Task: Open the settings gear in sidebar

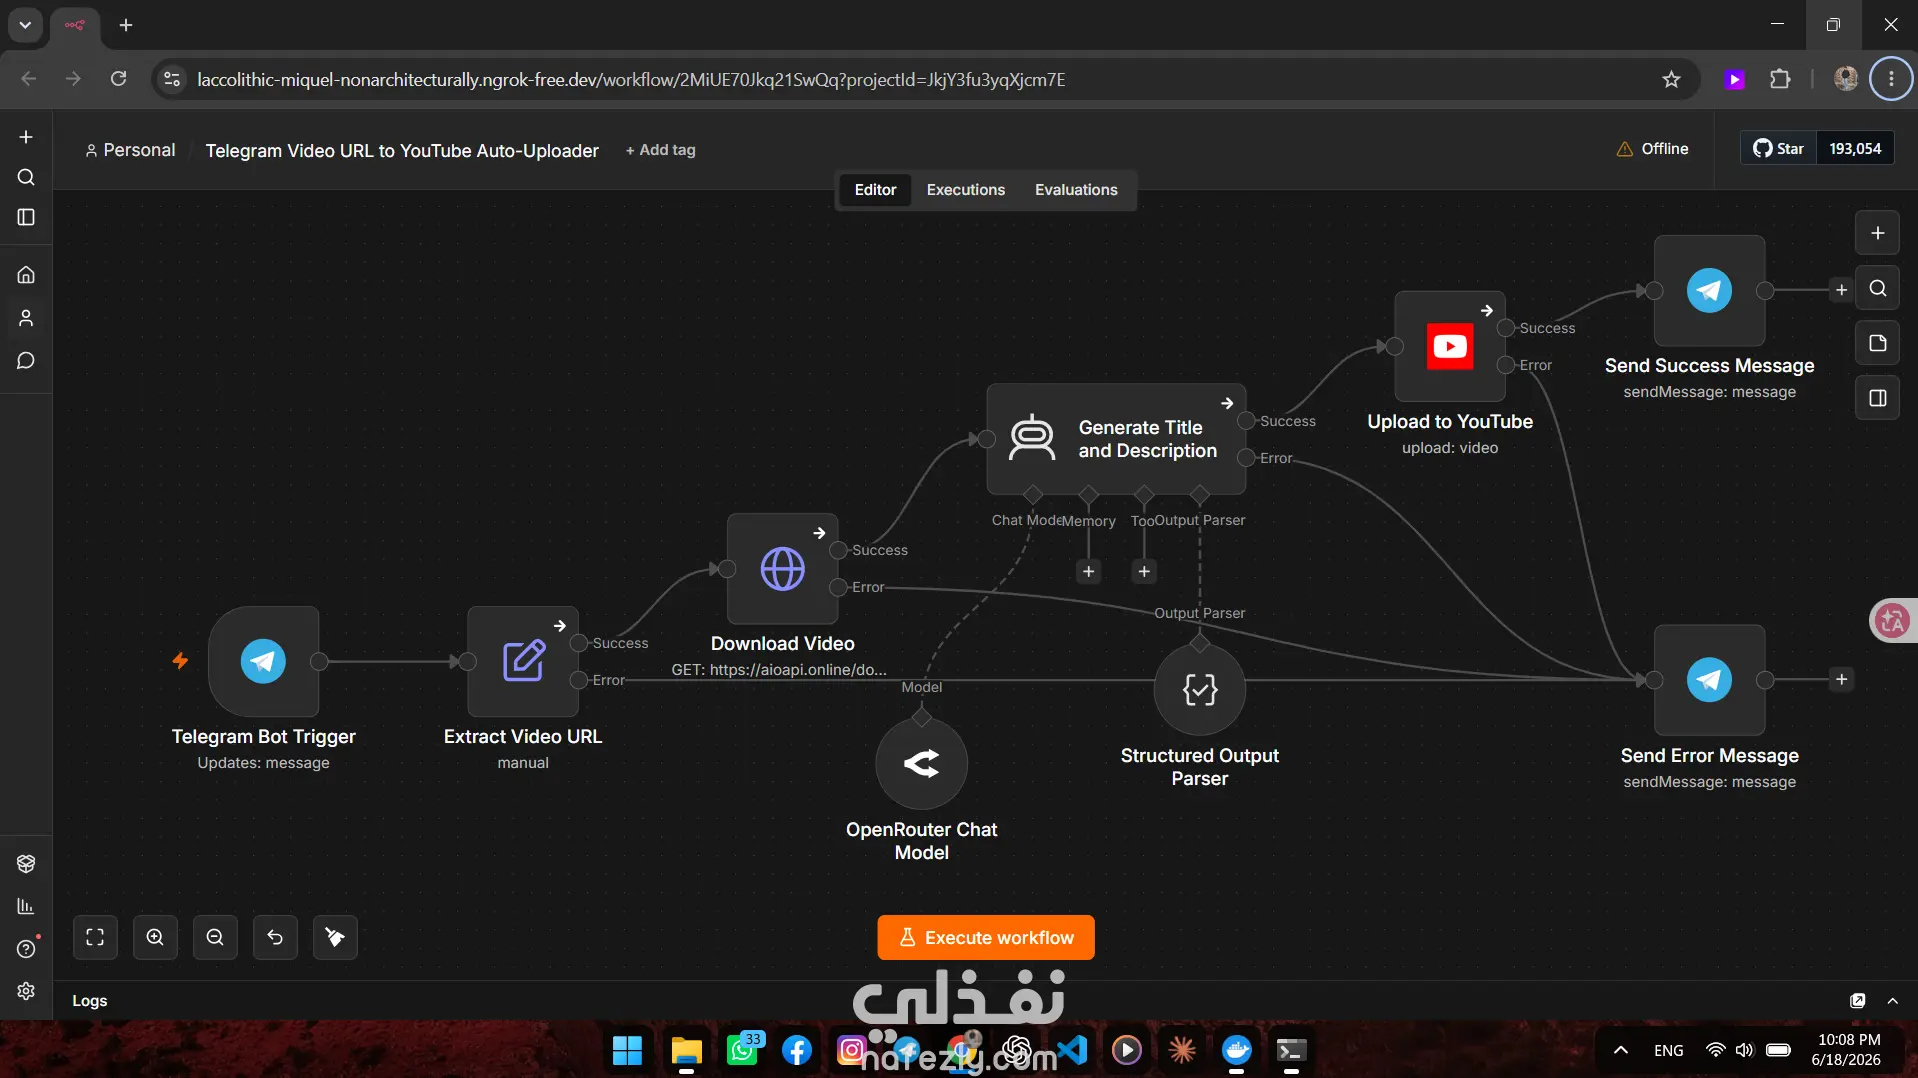Action: [x=26, y=990]
